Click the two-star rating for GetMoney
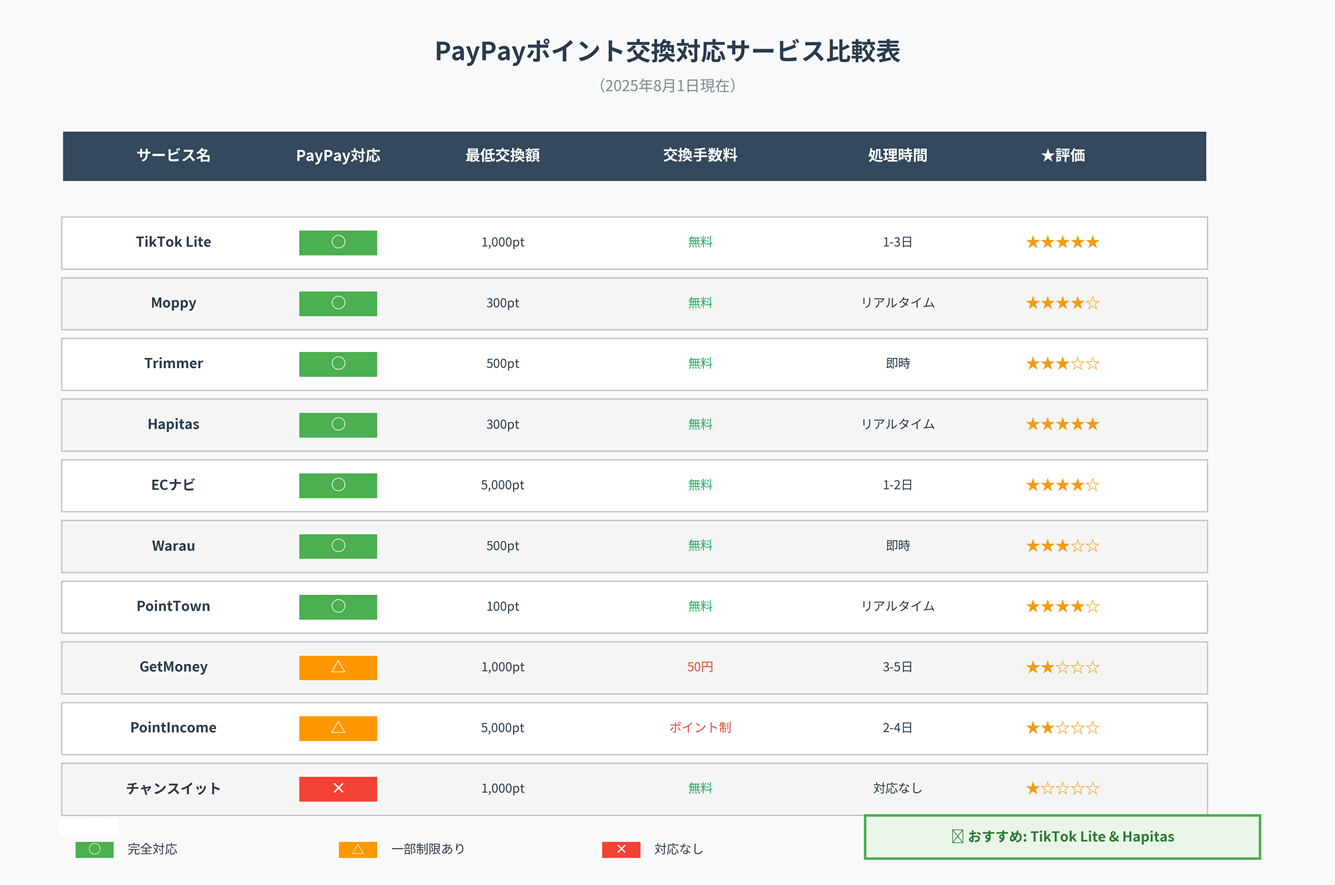The image size is (1335, 885). [x=1062, y=667]
